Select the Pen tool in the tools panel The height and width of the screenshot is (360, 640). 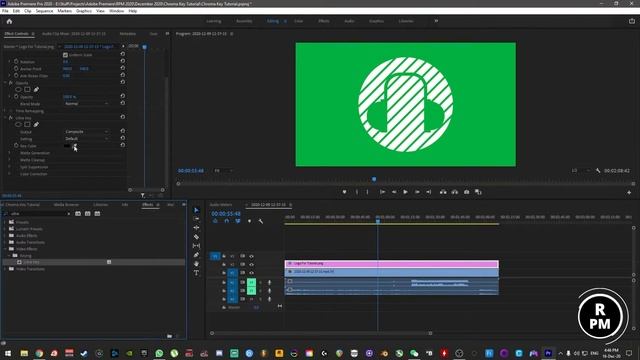point(196,255)
